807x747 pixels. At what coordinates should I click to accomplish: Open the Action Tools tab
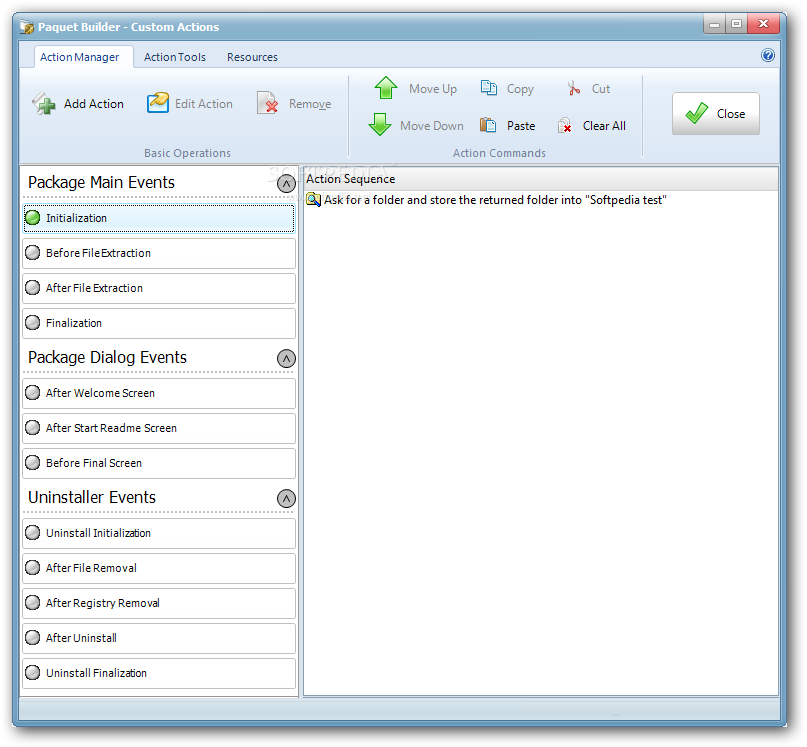click(x=174, y=57)
